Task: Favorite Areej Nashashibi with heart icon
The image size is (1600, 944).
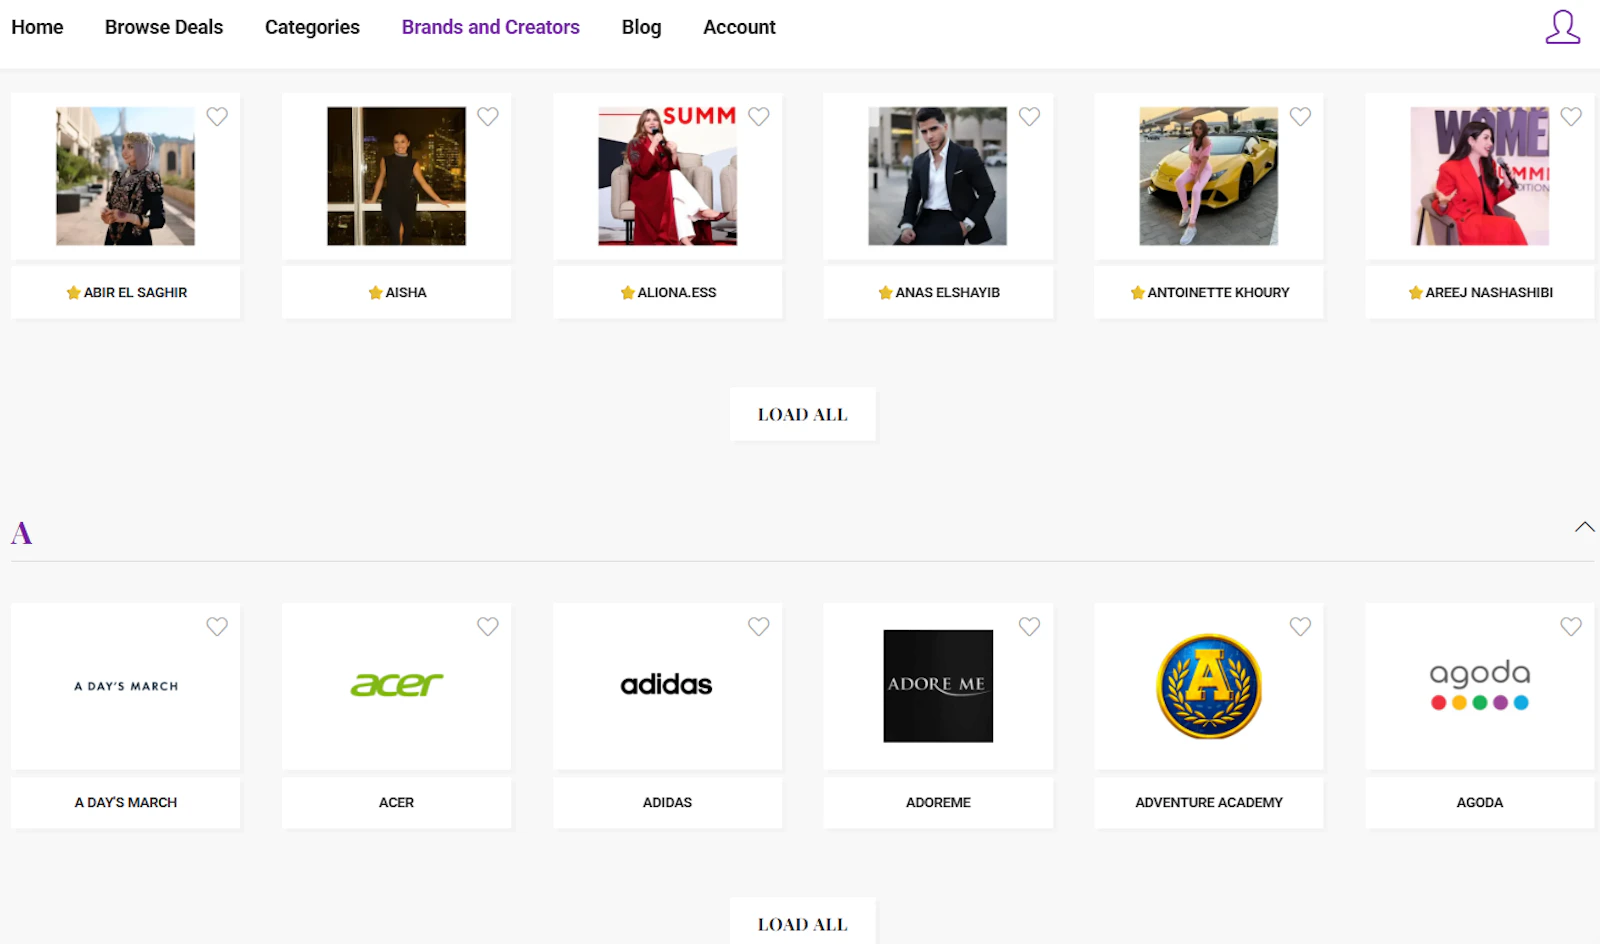Action: click(x=1571, y=117)
